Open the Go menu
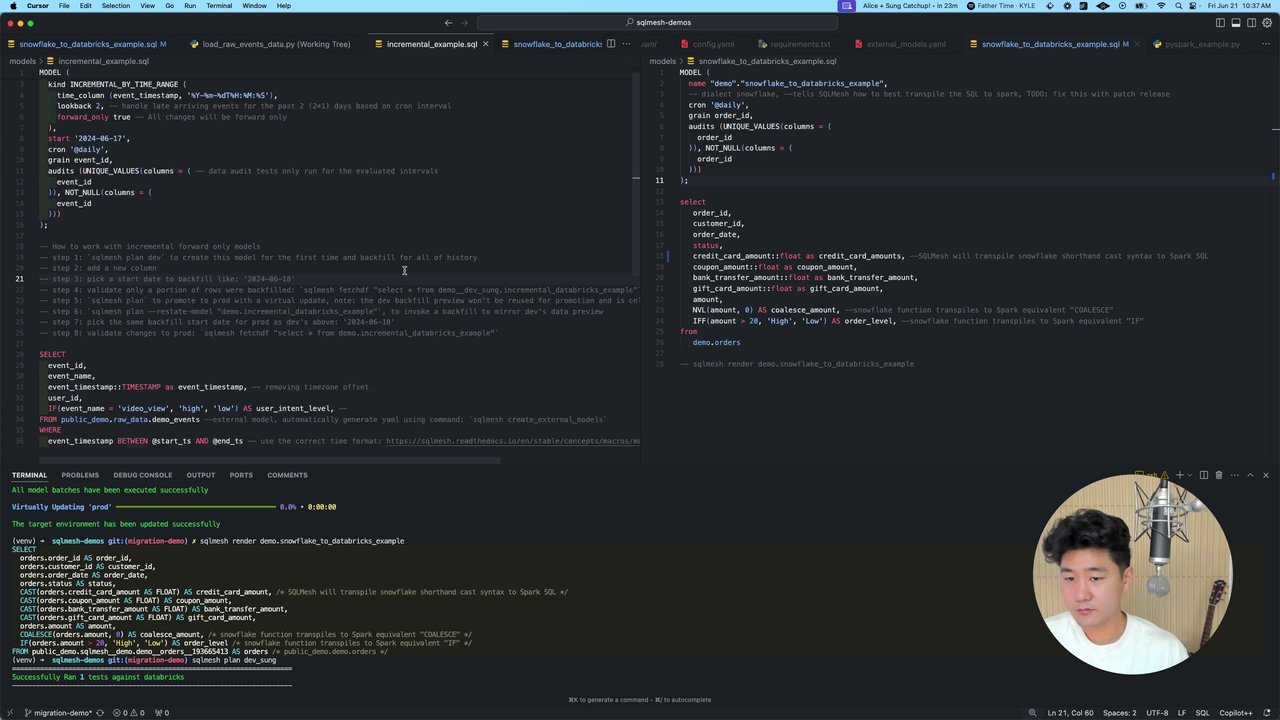The height and width of the screenshot is (720, 1280). tap(169, 6)
